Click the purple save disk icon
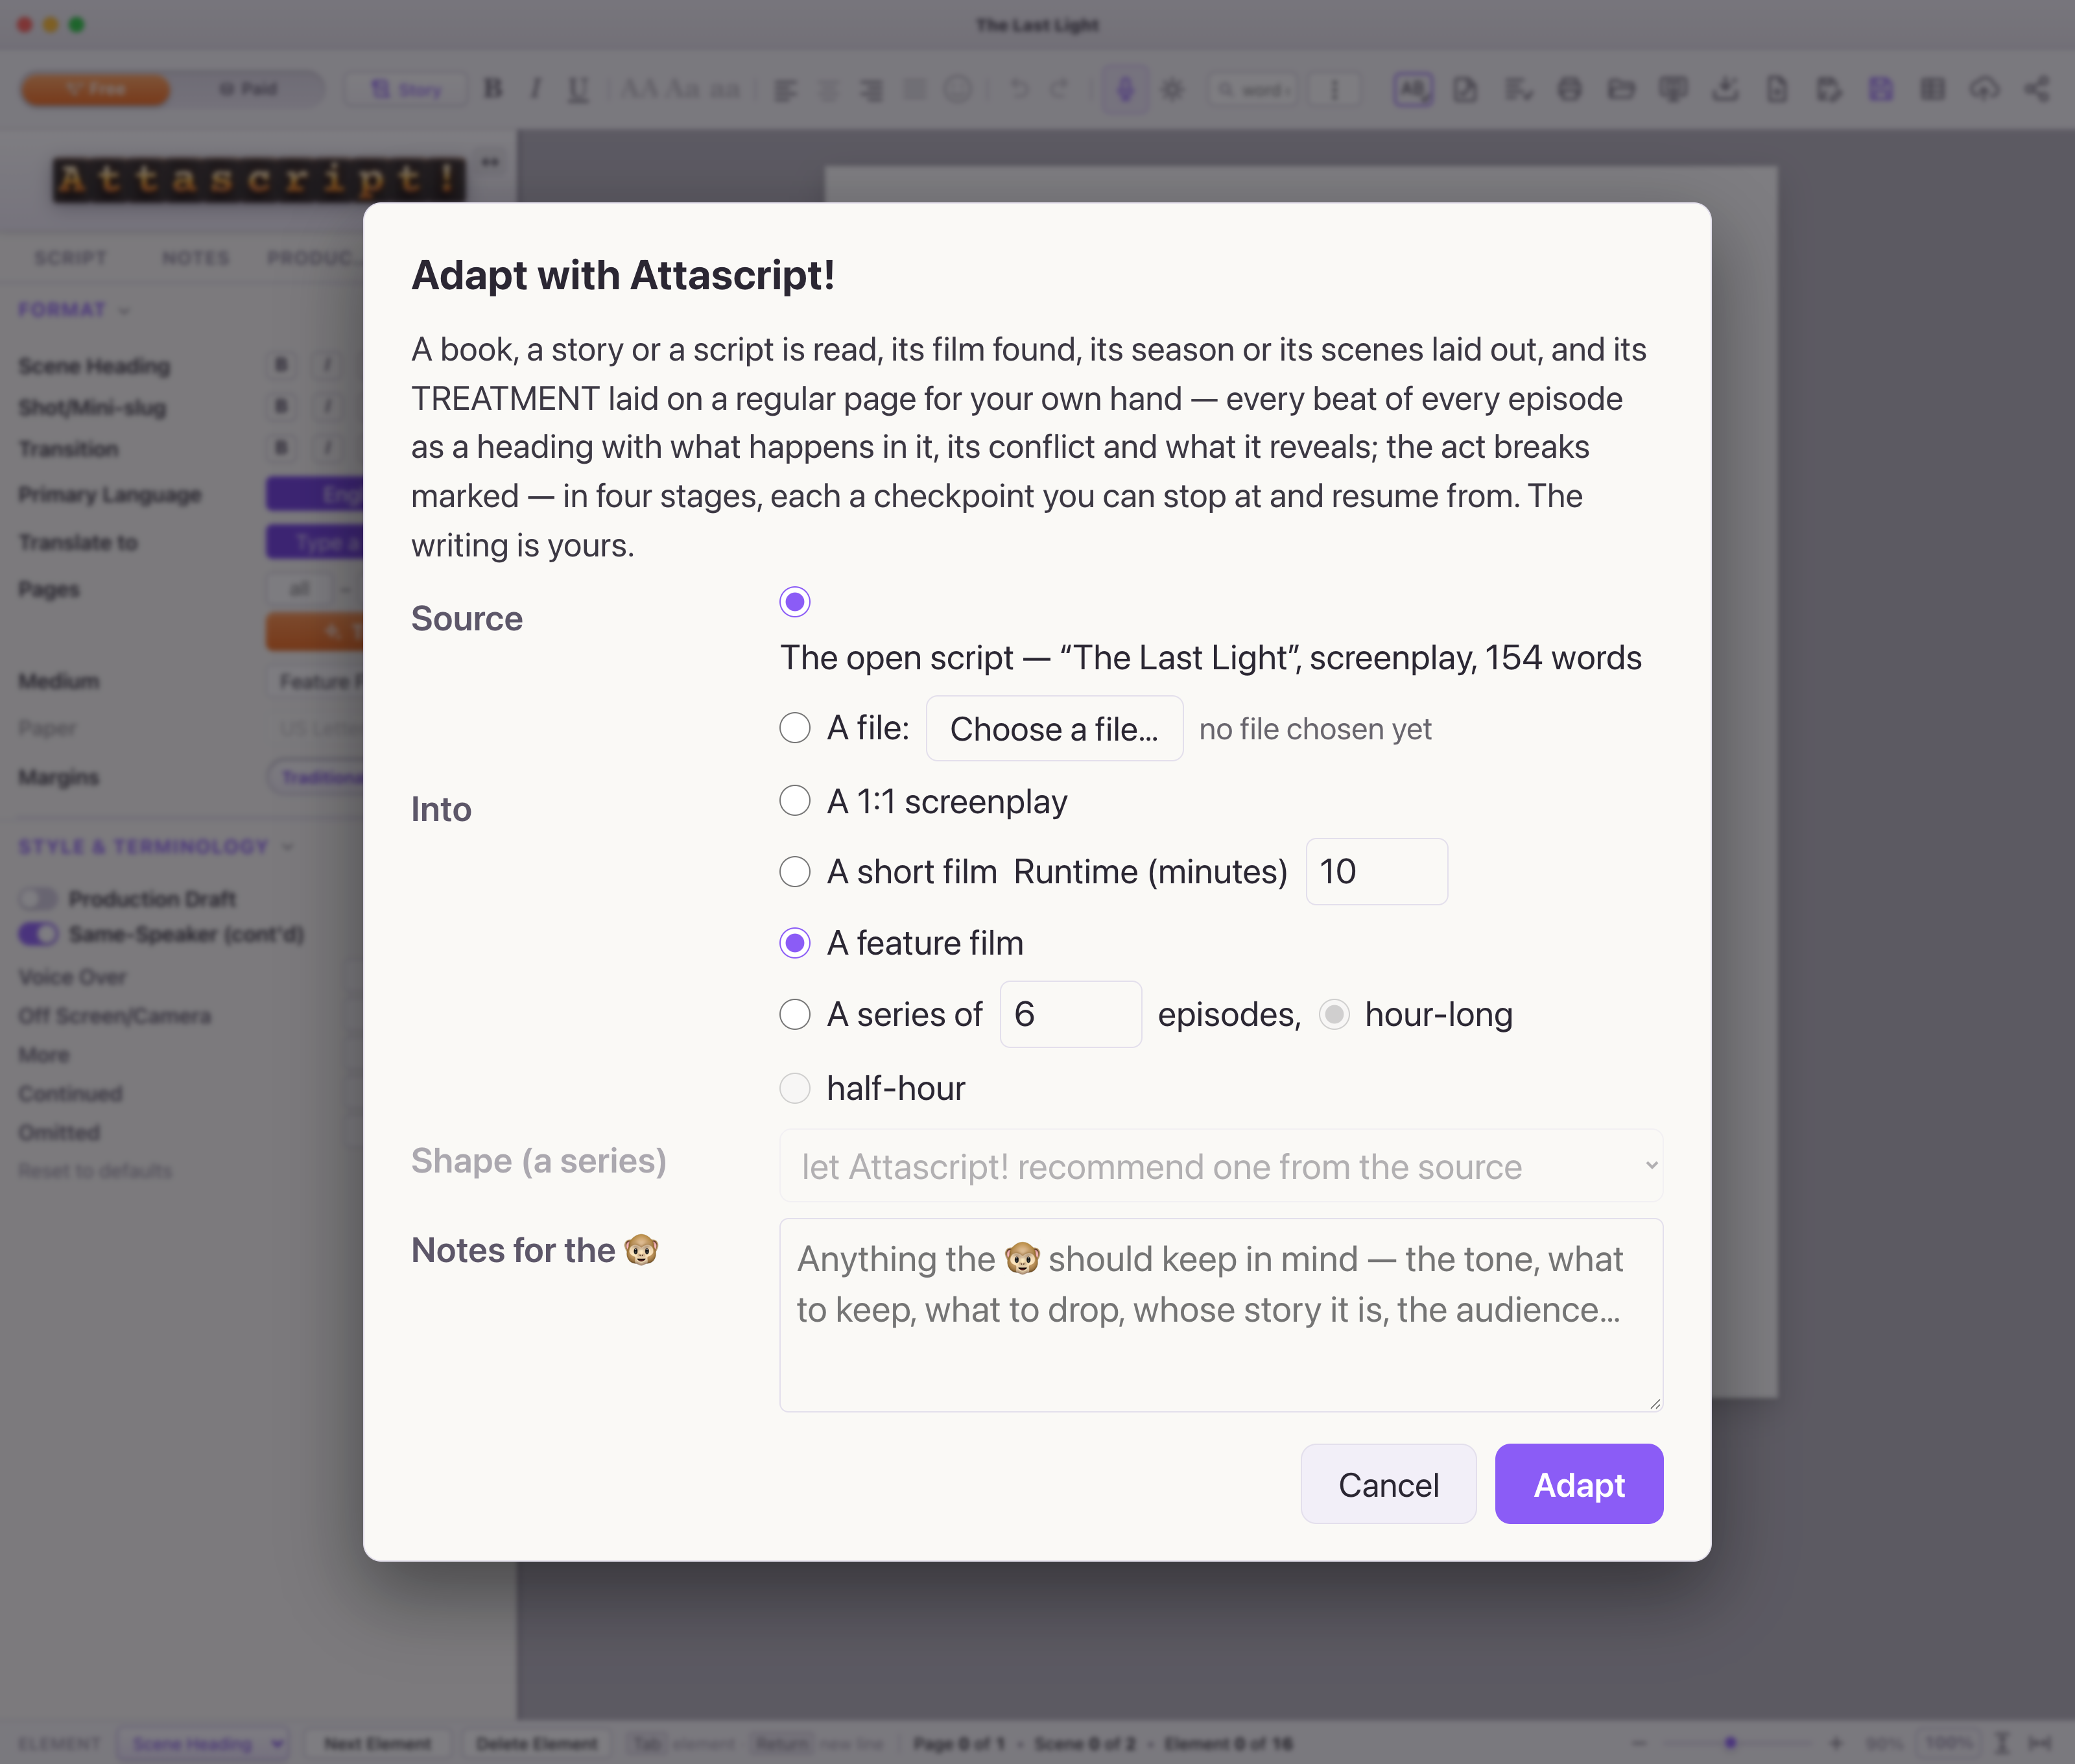The image size is (2075, 1764). [1881, 89]
